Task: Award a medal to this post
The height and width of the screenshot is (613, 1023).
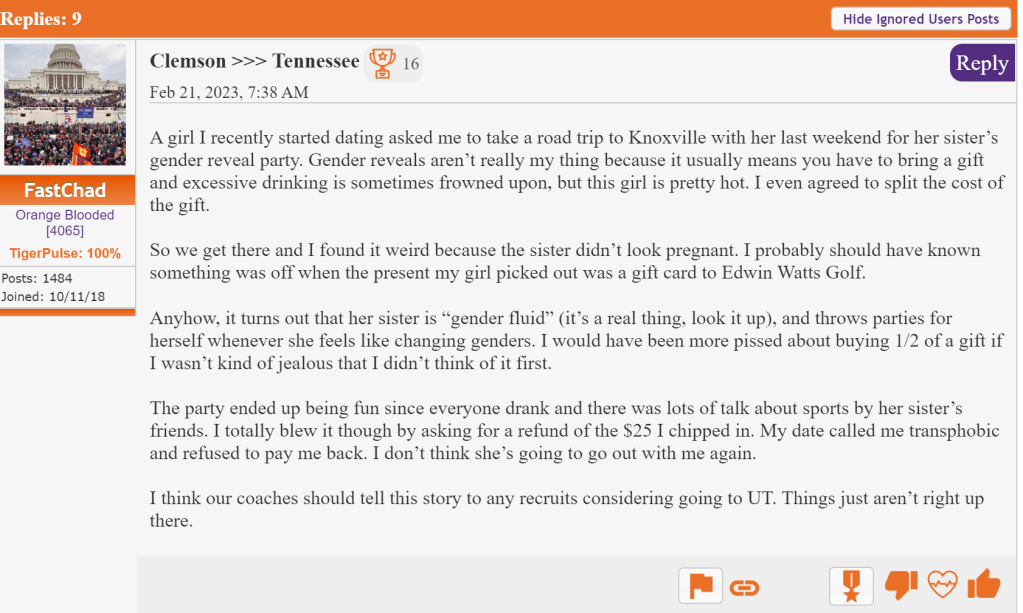Action: click(x=851, y=586)
